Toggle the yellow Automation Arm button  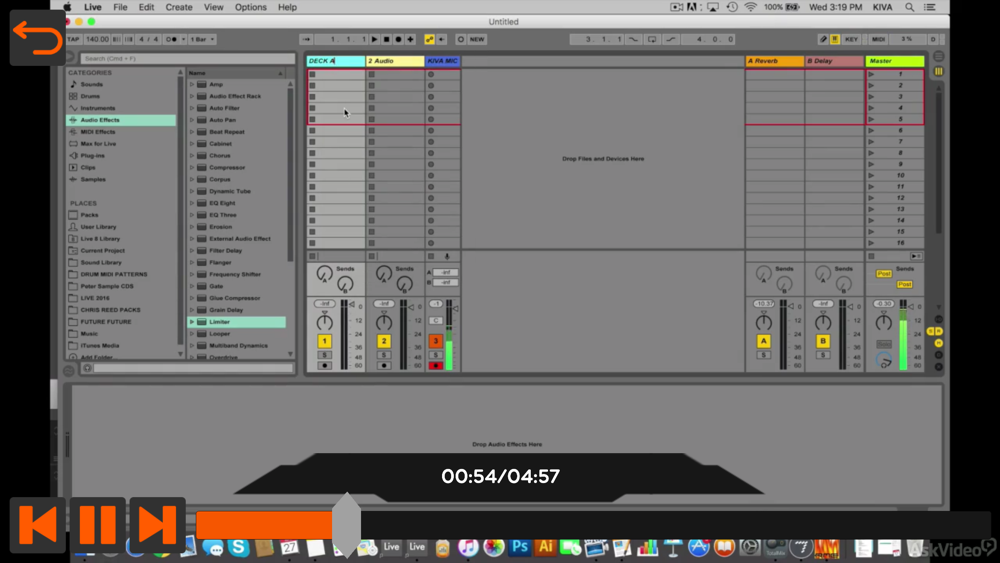coord(429,39)
